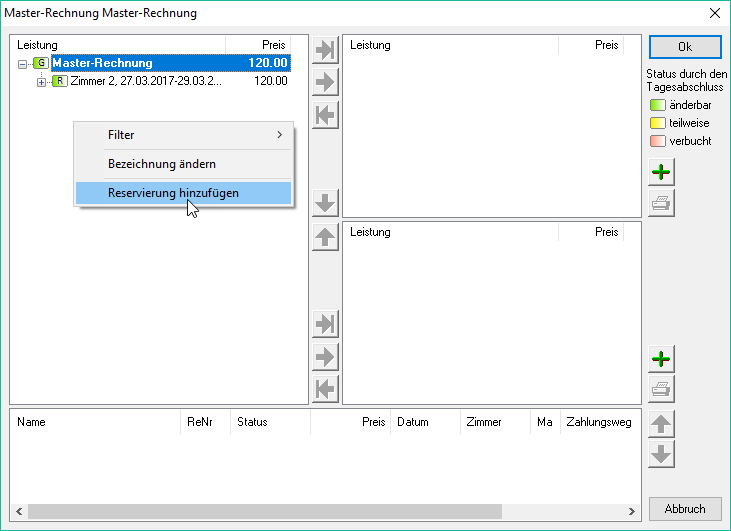Click the top single right arrow button

point(325,82)
